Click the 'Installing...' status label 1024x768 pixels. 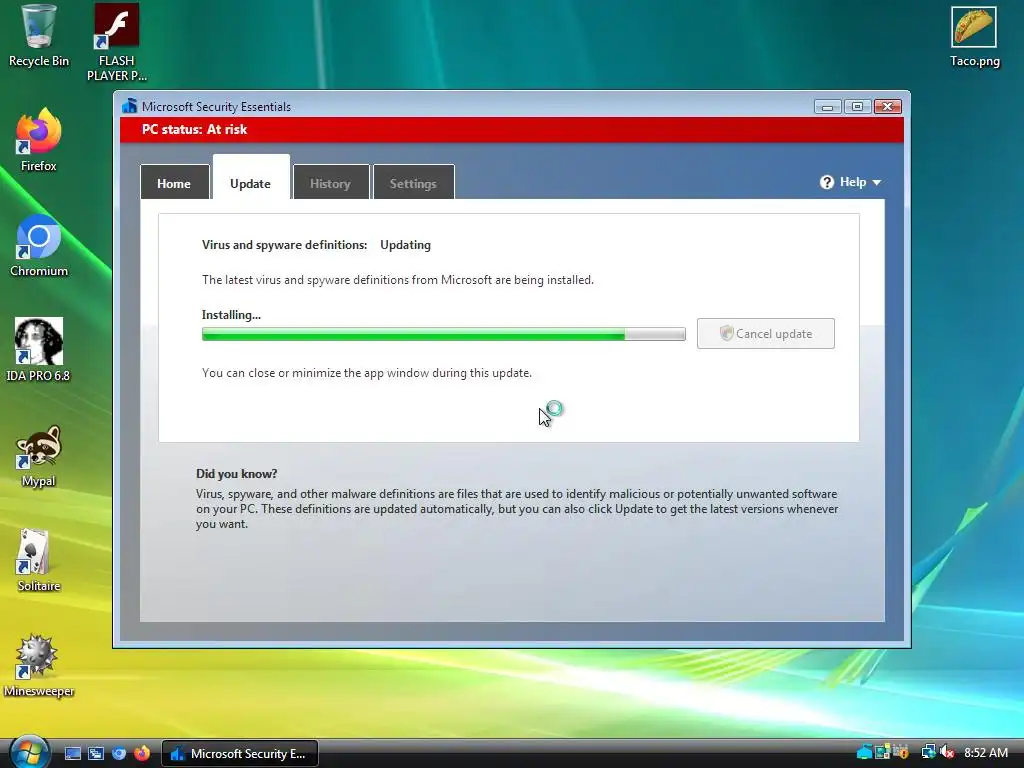tap(231, 315)
